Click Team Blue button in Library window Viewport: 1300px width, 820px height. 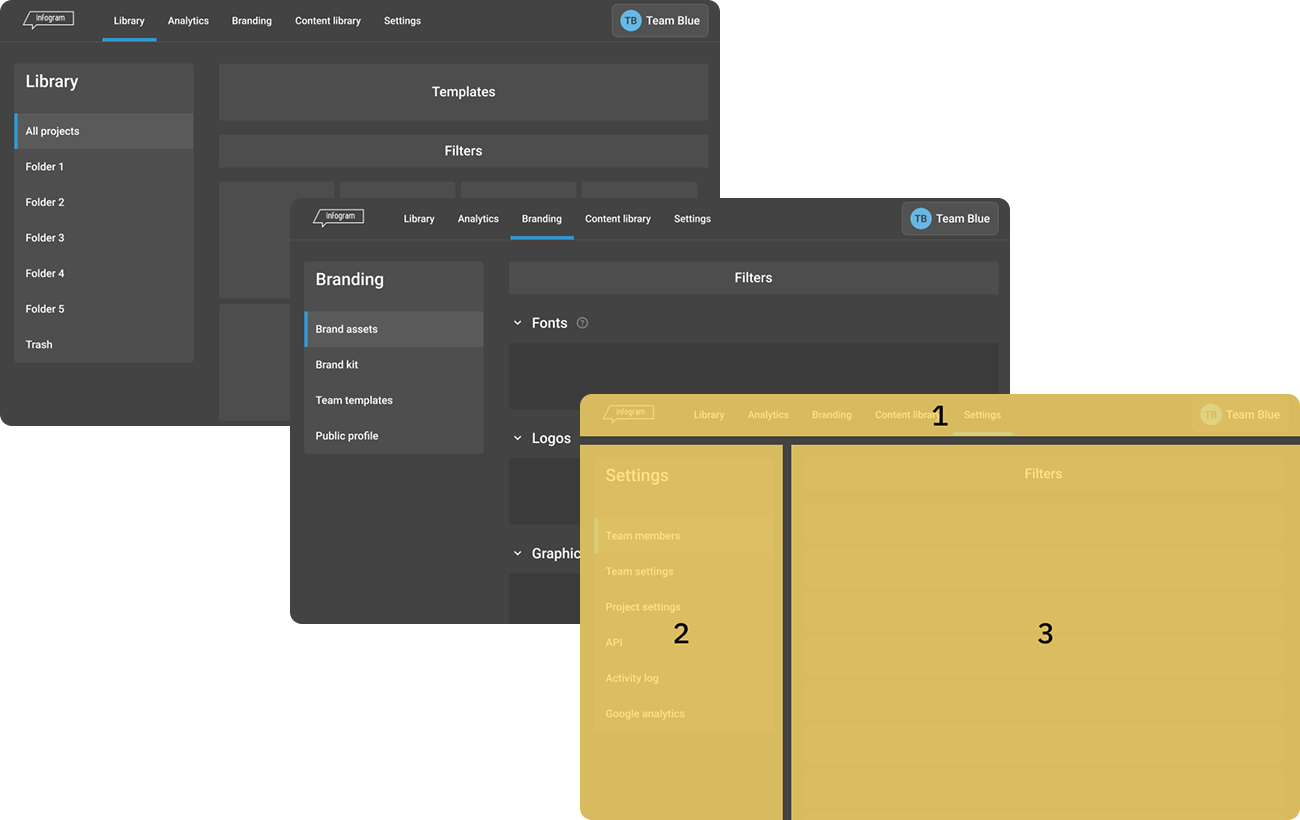660,21
